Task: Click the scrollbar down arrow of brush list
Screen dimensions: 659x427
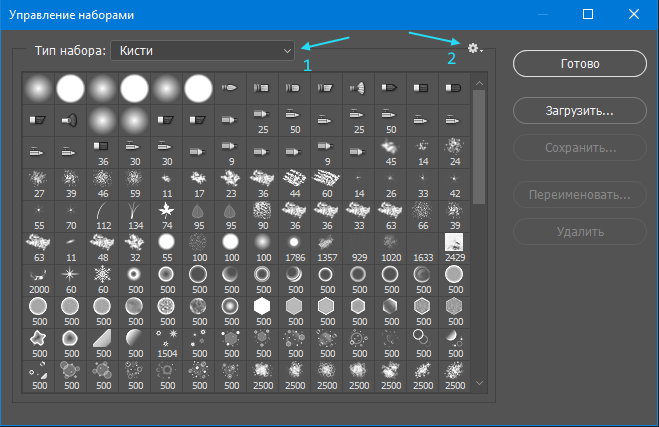Action: [479, 383]
